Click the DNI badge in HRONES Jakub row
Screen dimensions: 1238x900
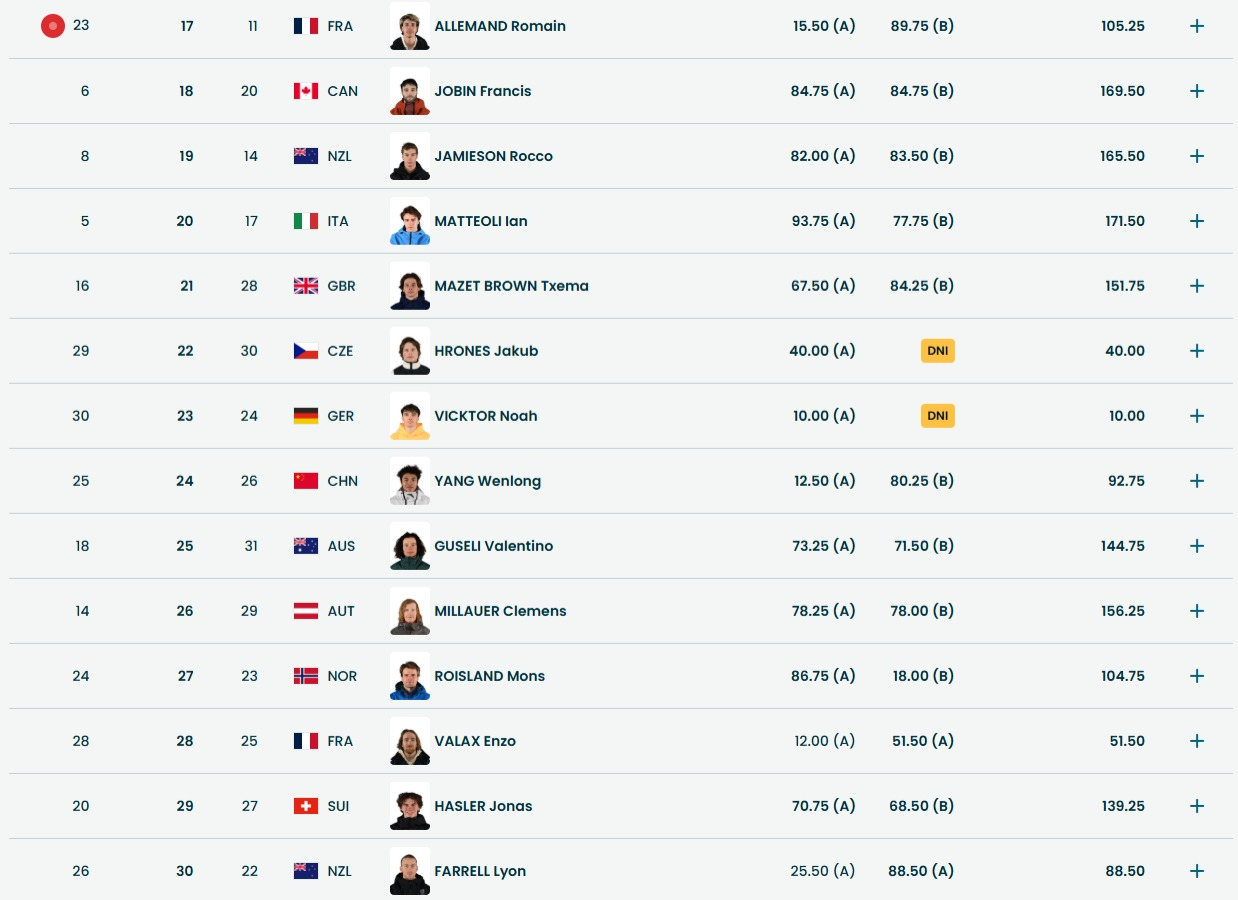click(937, 351)
